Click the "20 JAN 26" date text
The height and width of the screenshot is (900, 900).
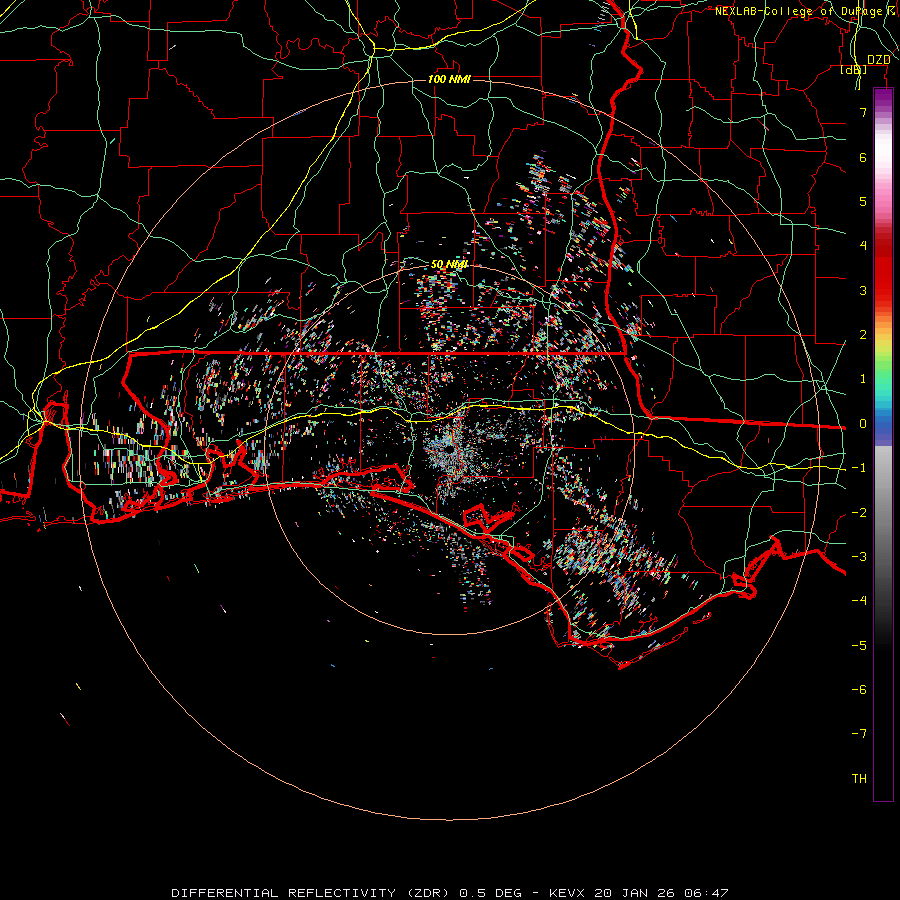click(x=633, y=893)
